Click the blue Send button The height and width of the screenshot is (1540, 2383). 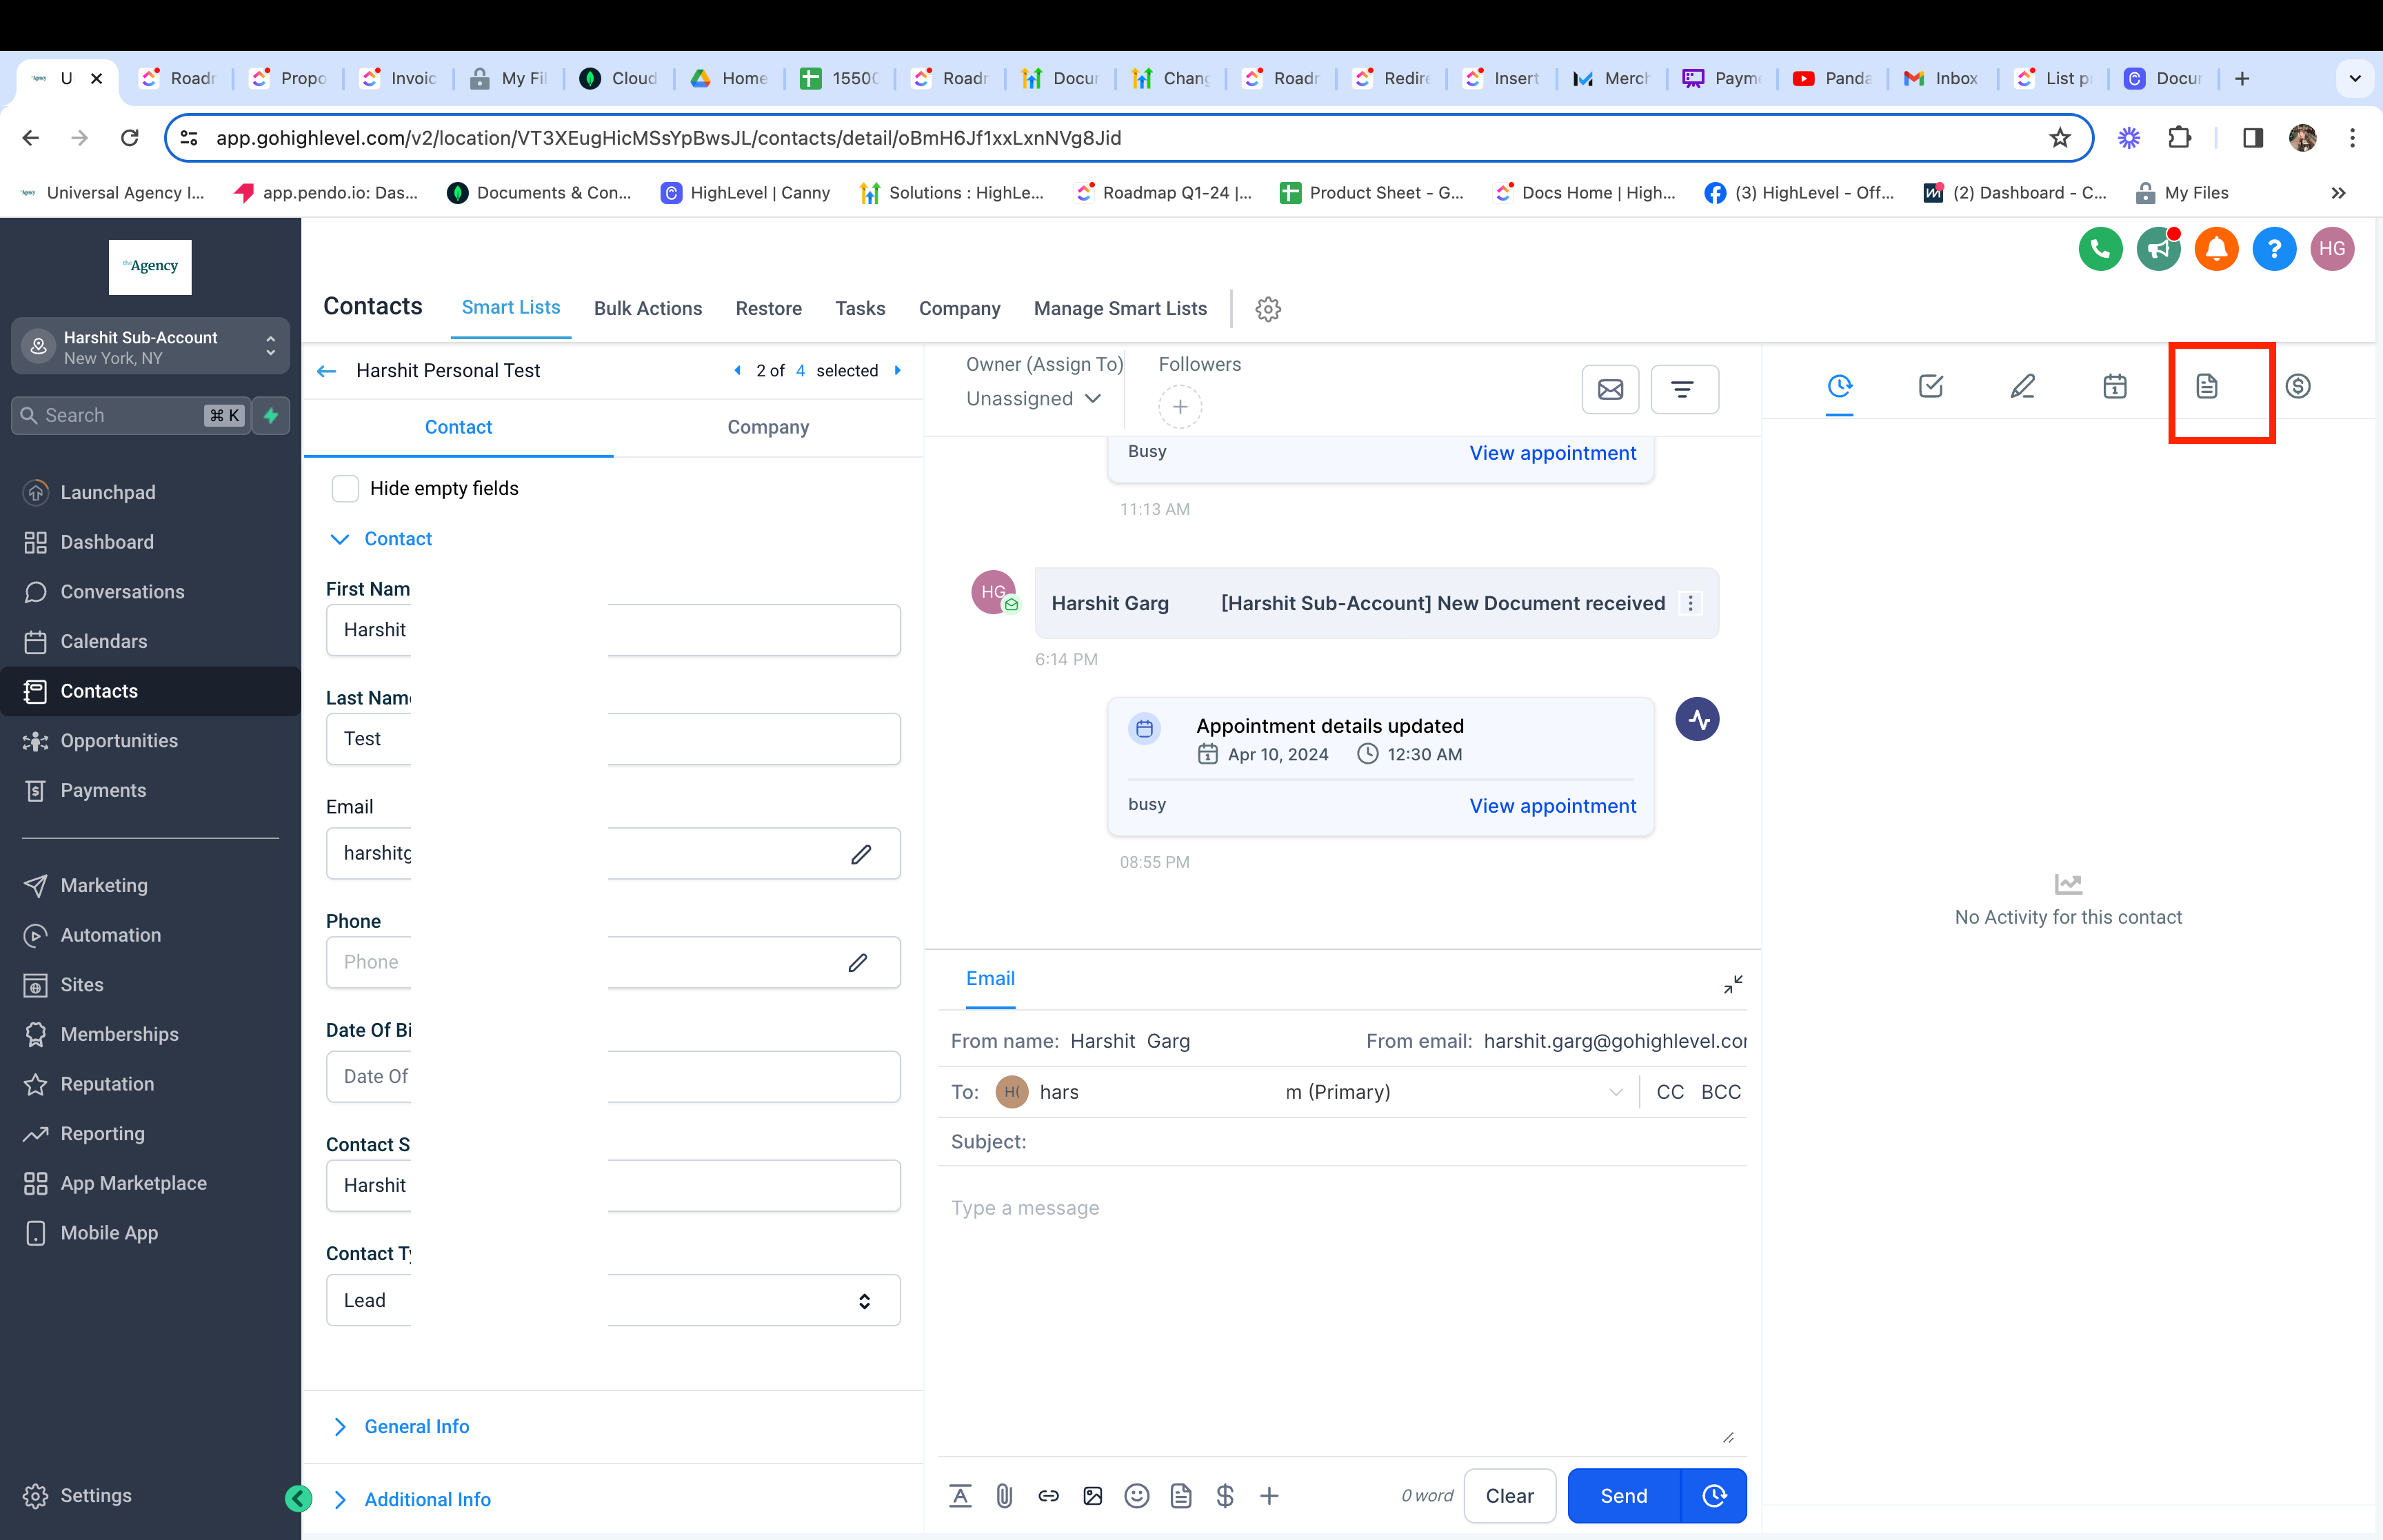pos(1623,1496)
